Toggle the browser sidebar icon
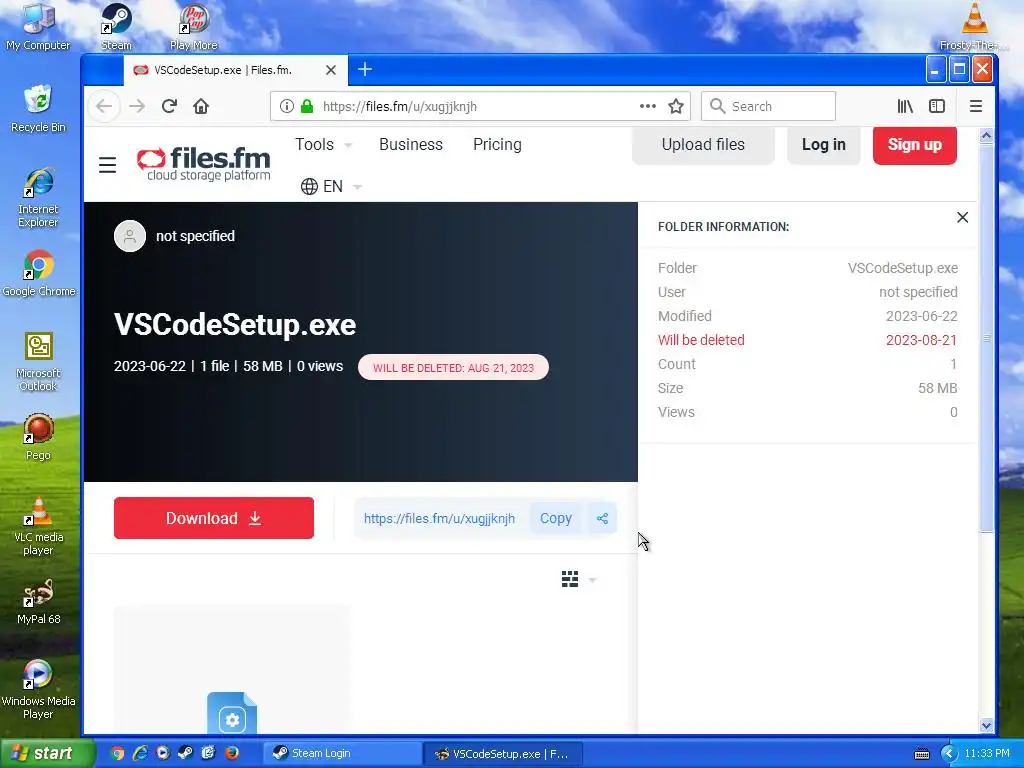Screen dimensions: 1024x768 [936, 106]
